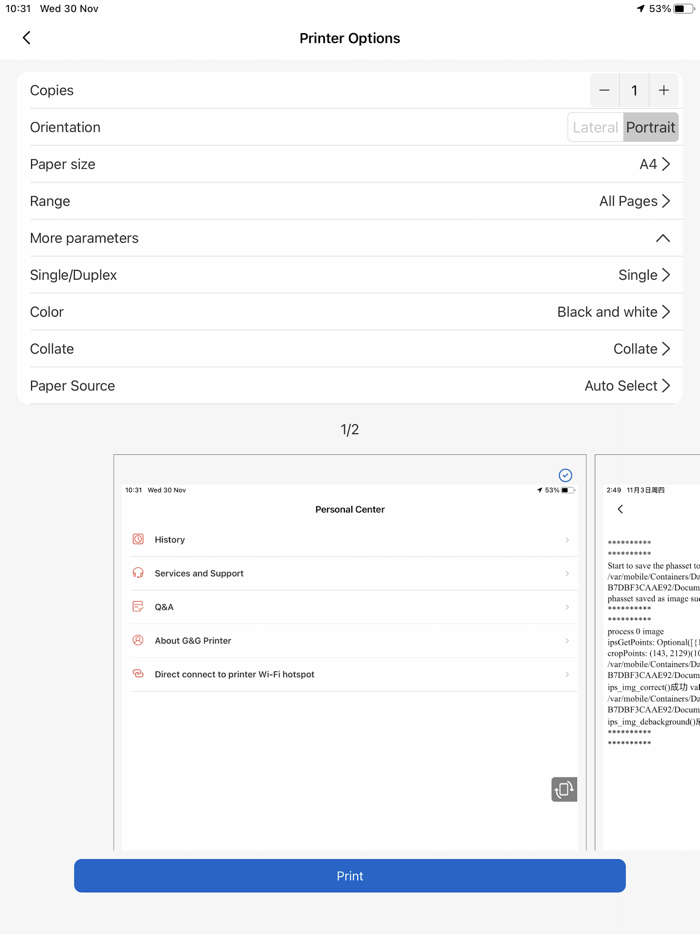Viewport: 700px width, 934px height.
Task: Go back using the top-left arrow
Action: click(x=26, y=38)
